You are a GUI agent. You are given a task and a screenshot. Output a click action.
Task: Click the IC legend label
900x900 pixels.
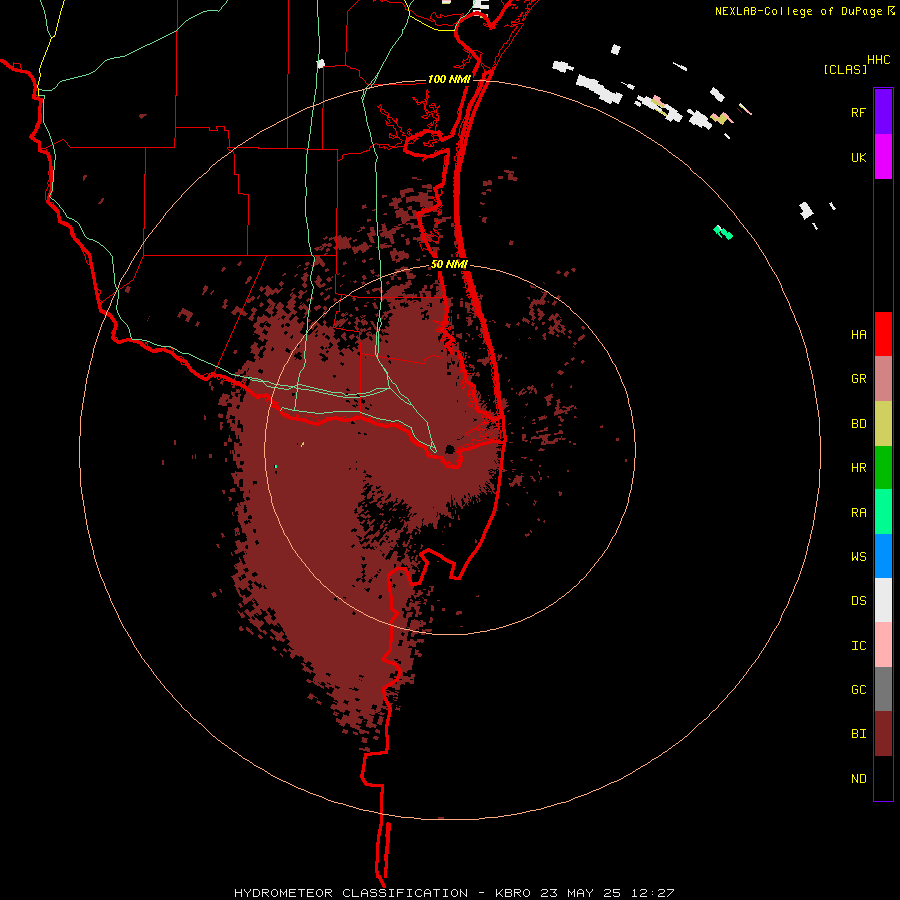pyautogui.click(x=858, y=646)
